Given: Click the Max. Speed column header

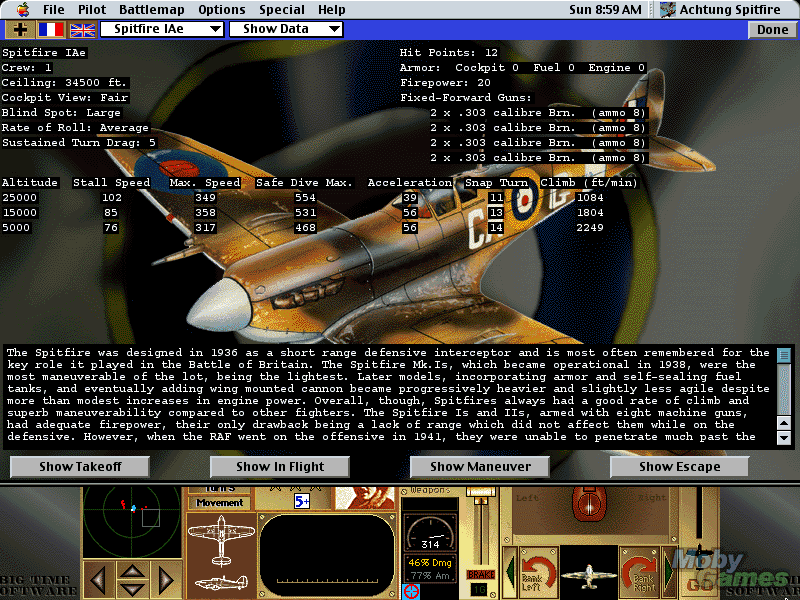Looking at the screenshot, I should [x=205, y=183].
